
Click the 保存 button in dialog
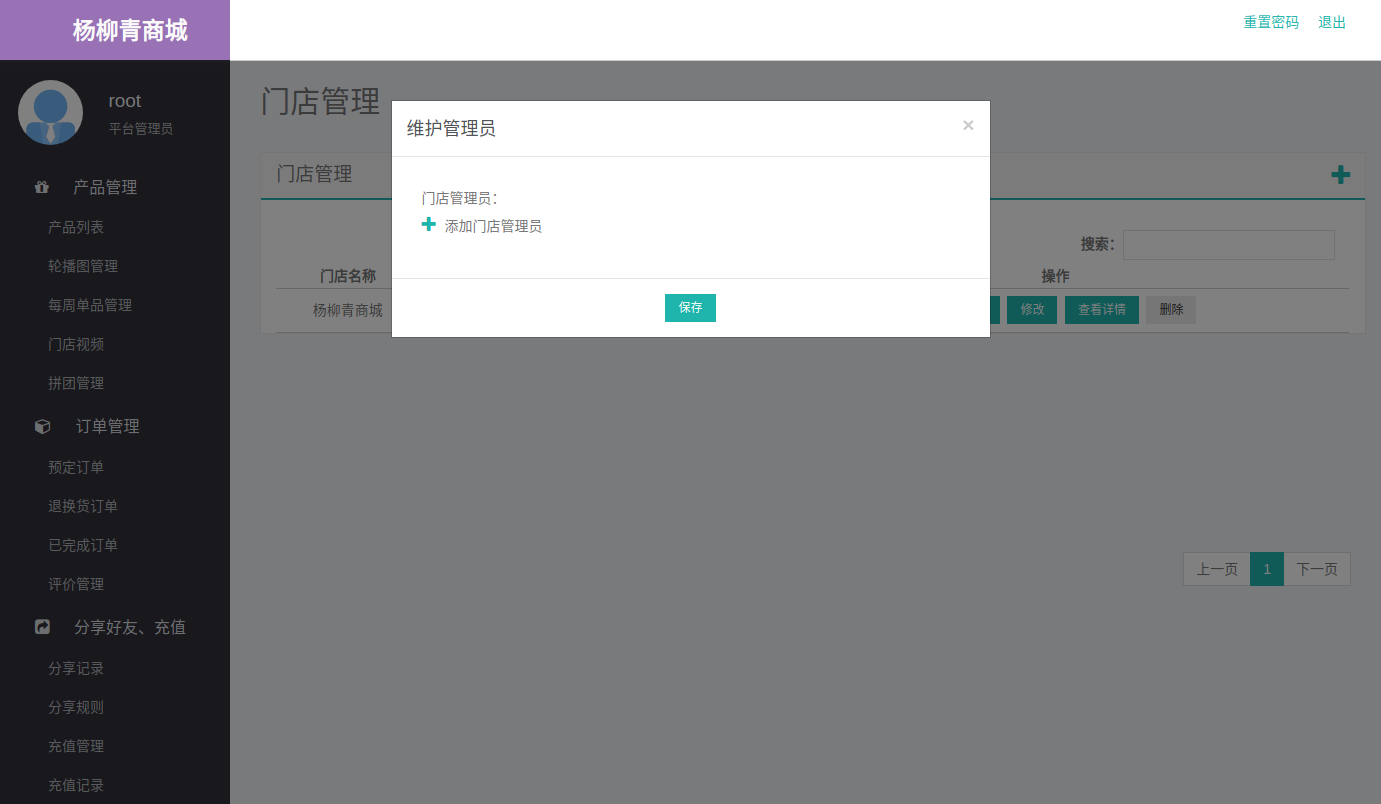click(x=690, y=308)
